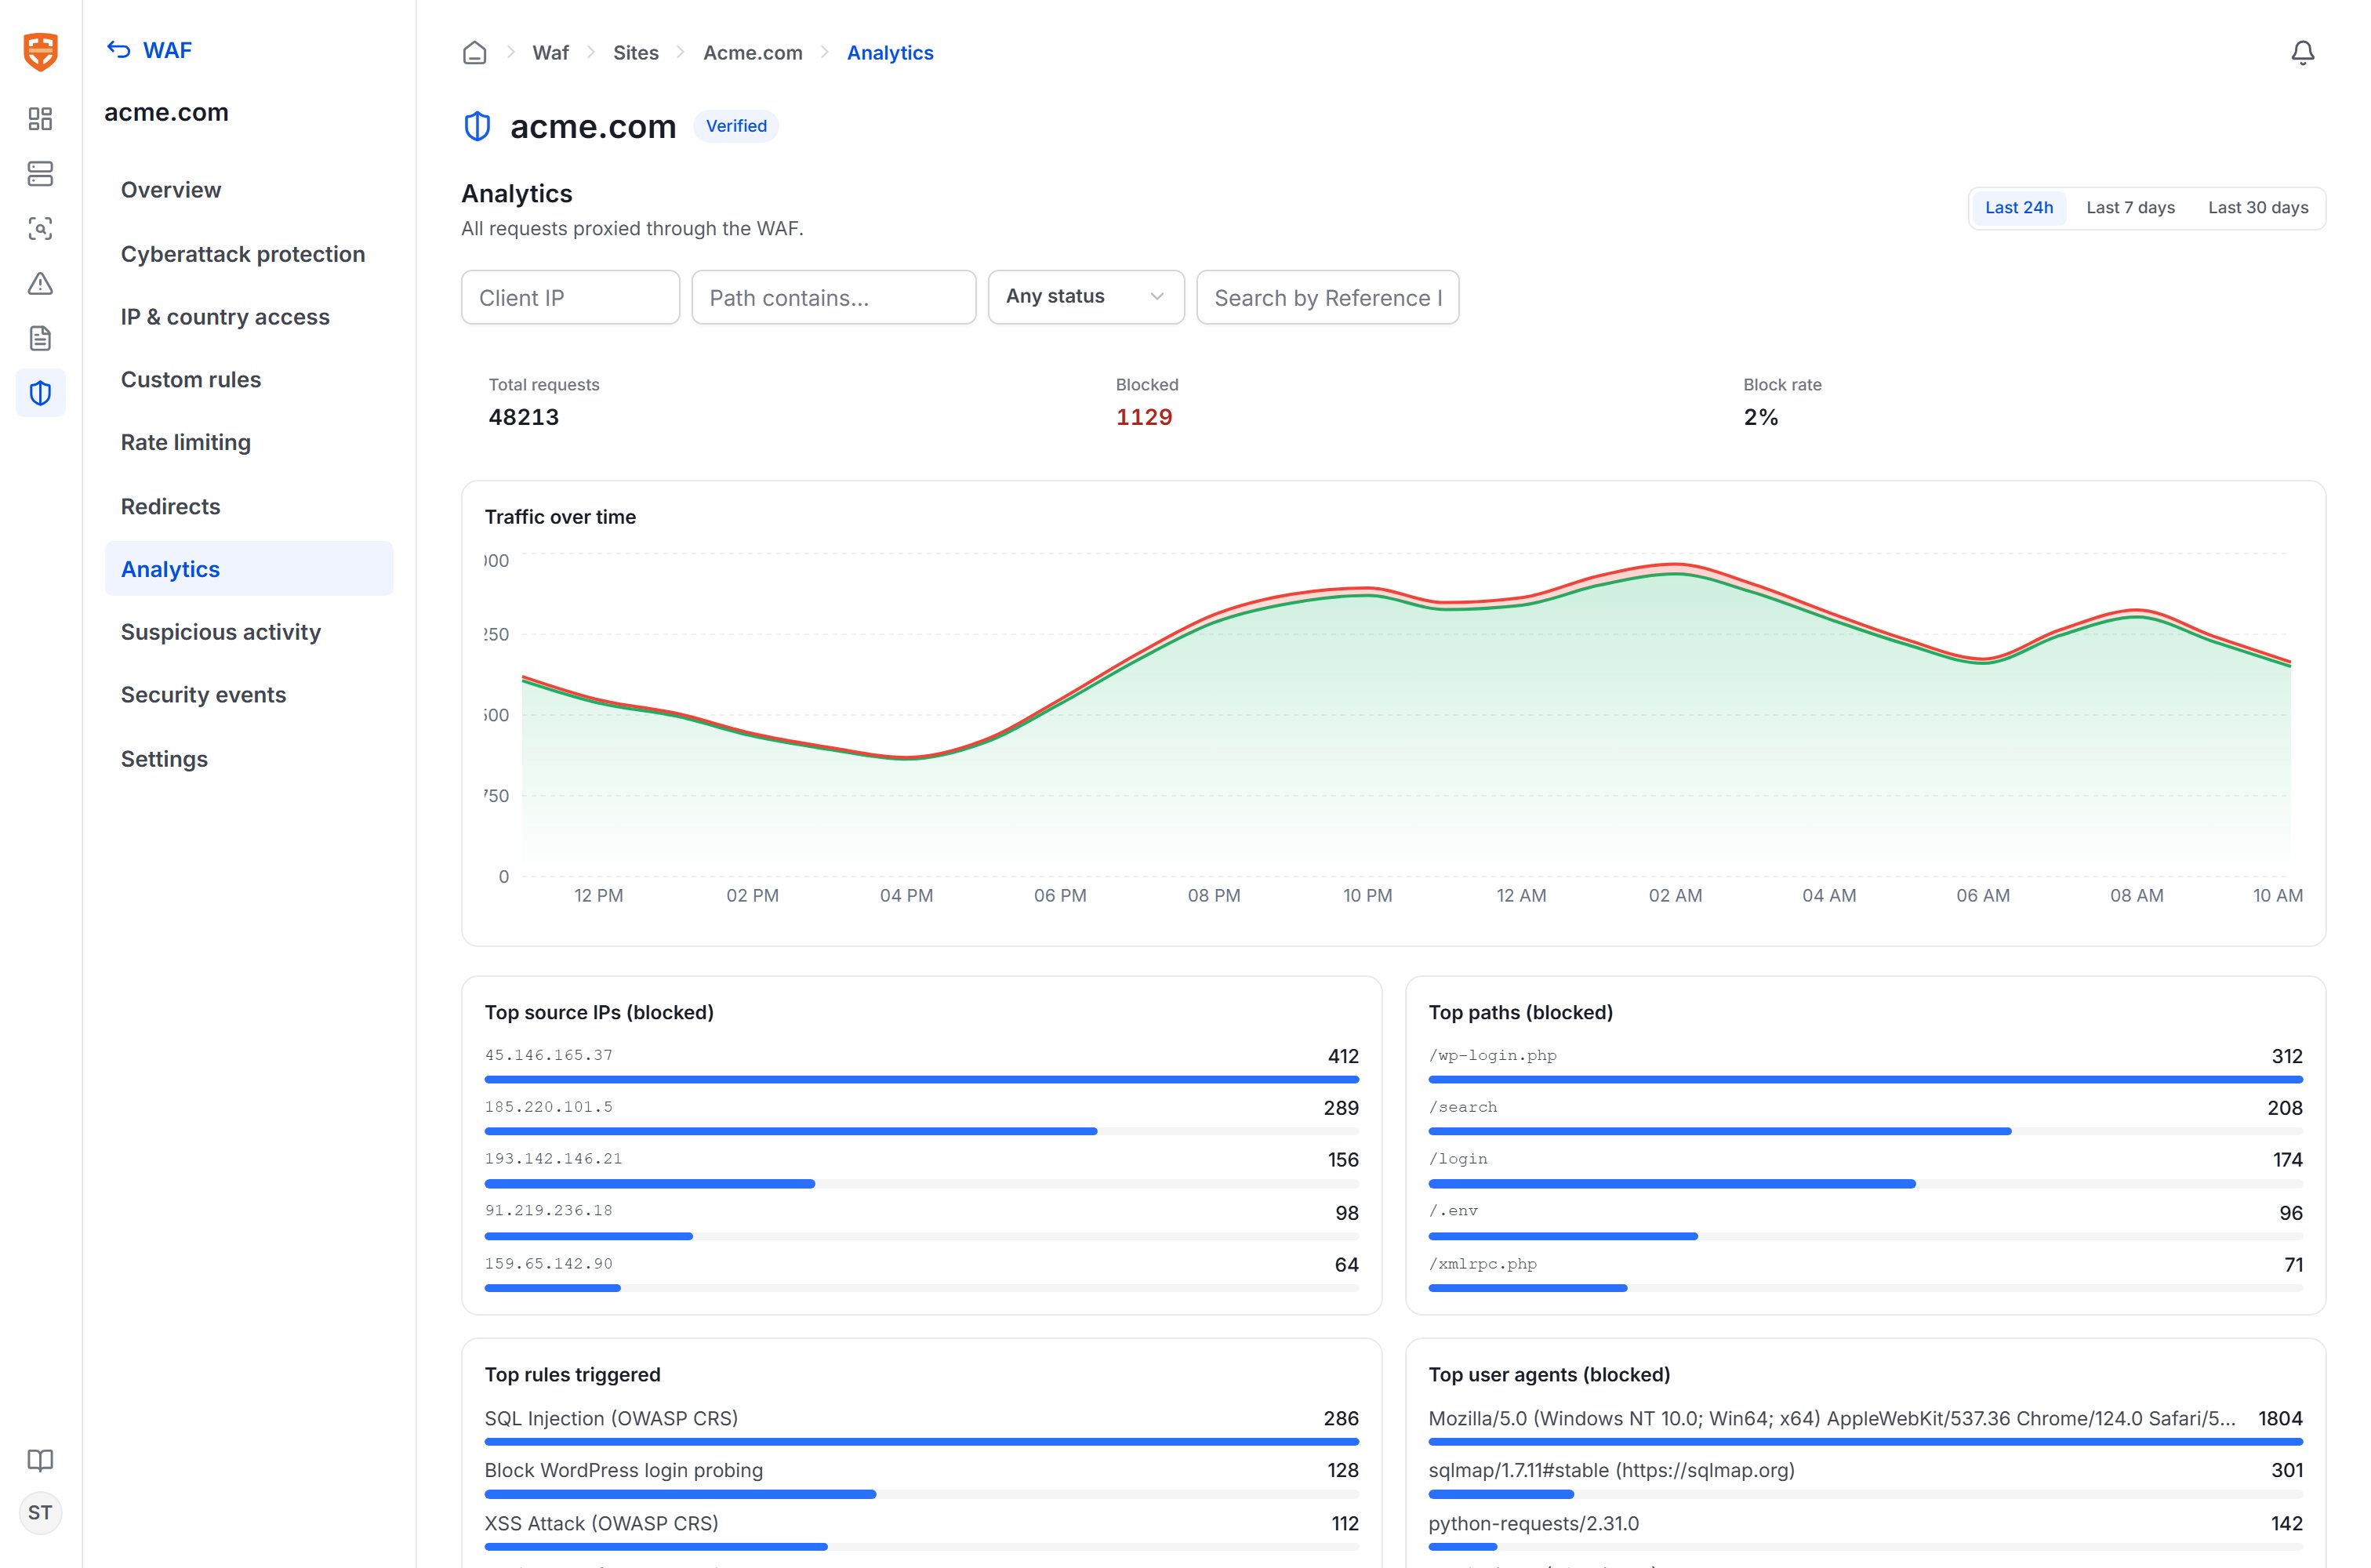The width and height of the screenshot is (2371, 1568).
Task: Go to Sites breadcrumb
Action: tap(636, 53)
